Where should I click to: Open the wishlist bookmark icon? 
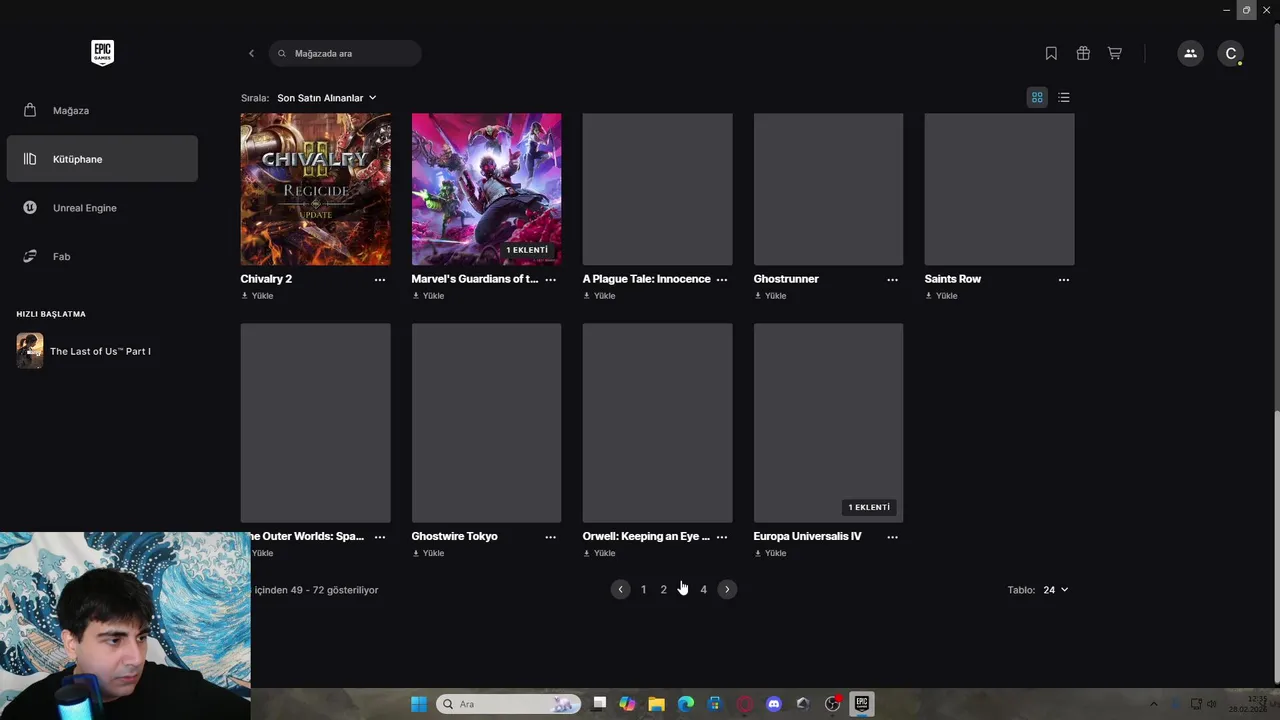[1051, 53]
